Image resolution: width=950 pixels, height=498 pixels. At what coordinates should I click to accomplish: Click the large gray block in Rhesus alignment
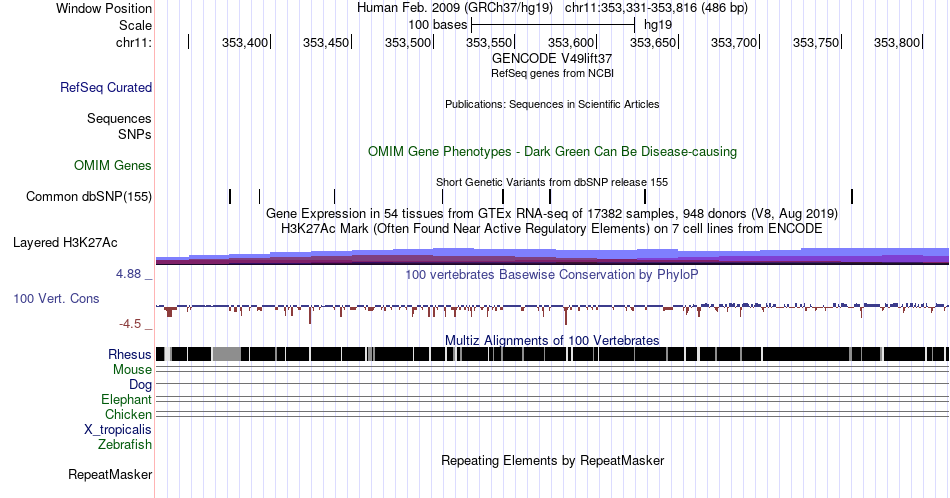227,354
